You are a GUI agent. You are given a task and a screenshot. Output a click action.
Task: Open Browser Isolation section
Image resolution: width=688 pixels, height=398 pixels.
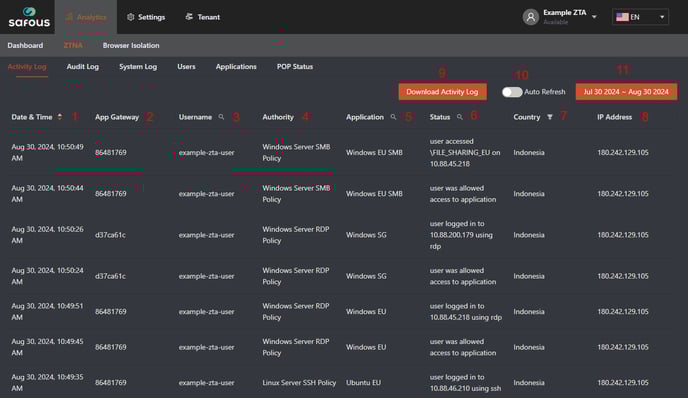tap(131, 45)
